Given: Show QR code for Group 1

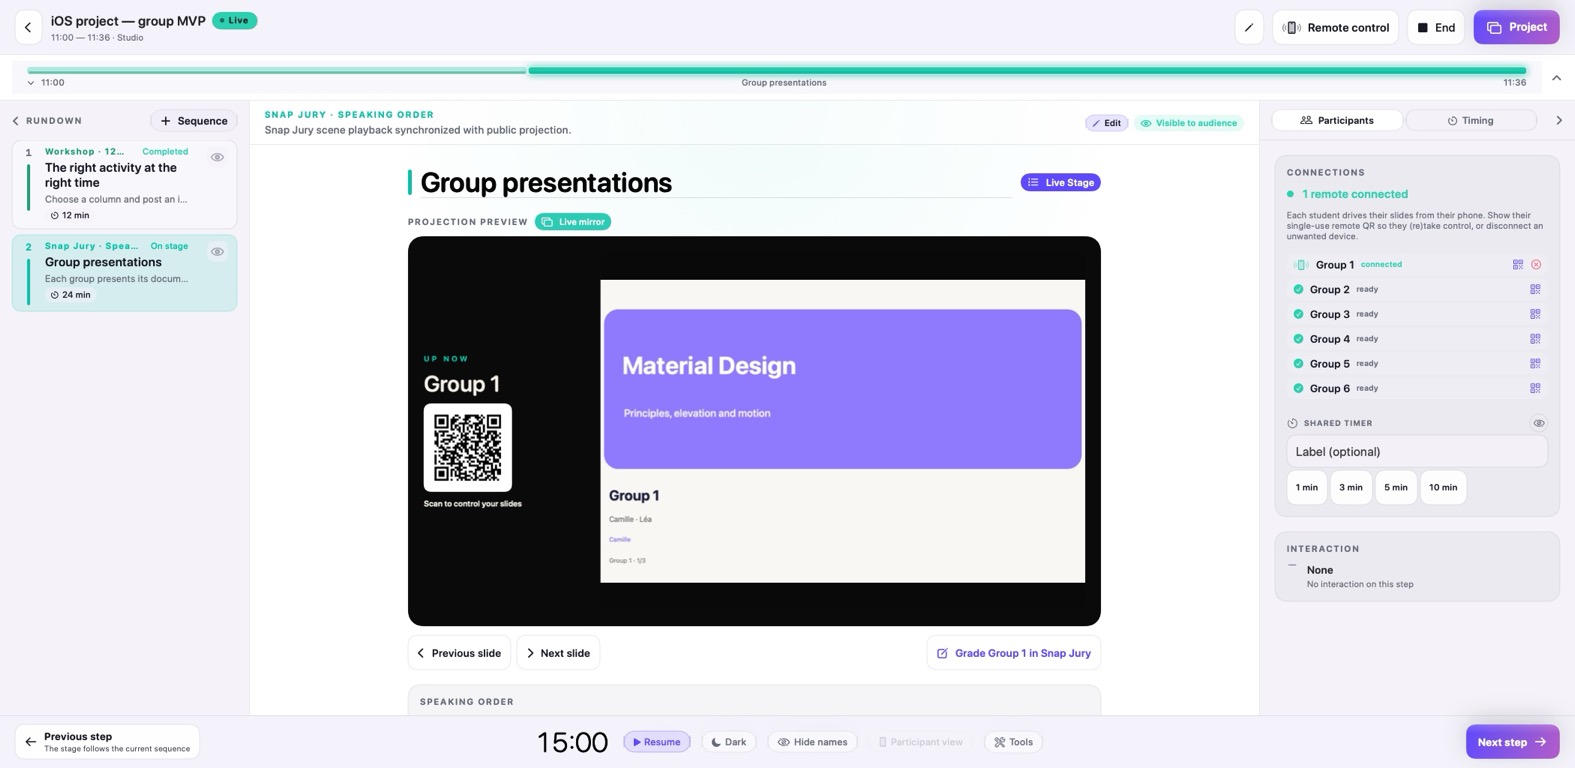Looking at the screenshot, I should (x=1518, y=265).
